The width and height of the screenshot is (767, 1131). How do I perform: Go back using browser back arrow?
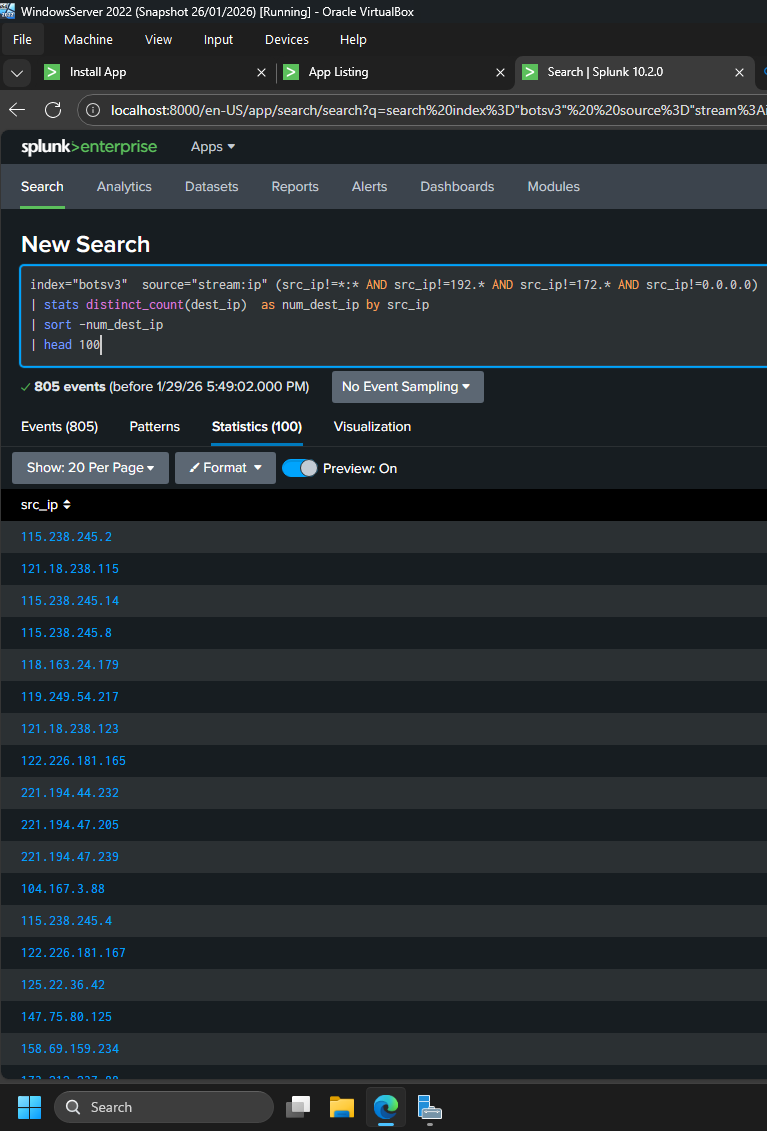click(x=18, y=110)
